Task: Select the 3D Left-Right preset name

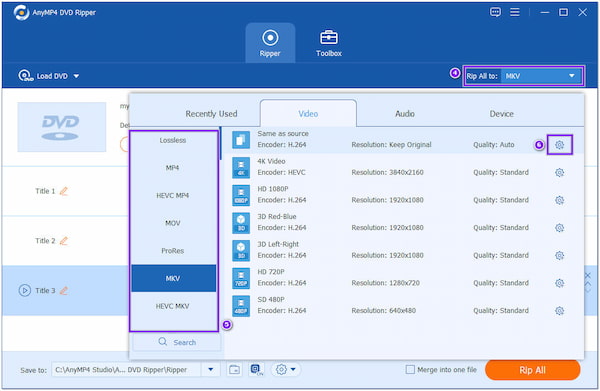Action: pos(278,244)
